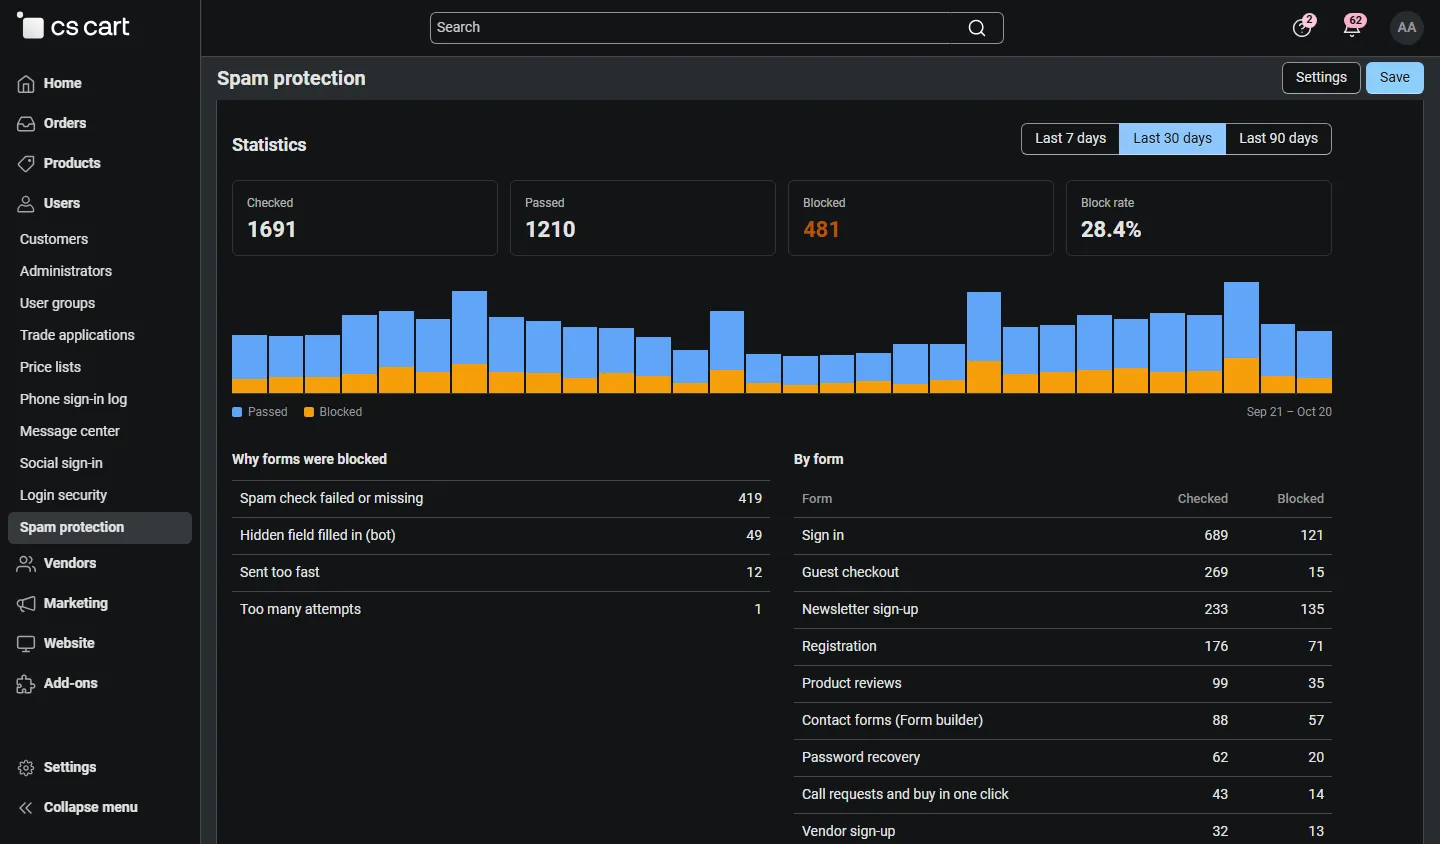Image resolution: width=1440 pixels, height=844 pixels.
Task: Click the search magnifier icon
Action: tap(977, 28)
